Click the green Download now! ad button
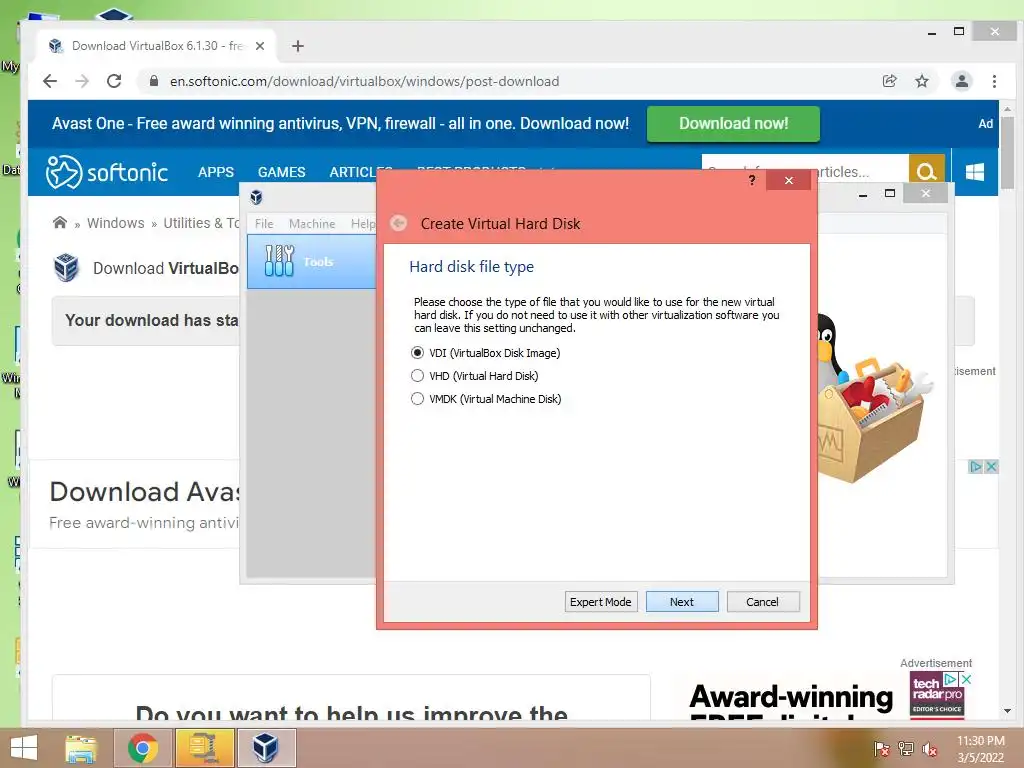 pyautogui.click(x=733, y=123)
